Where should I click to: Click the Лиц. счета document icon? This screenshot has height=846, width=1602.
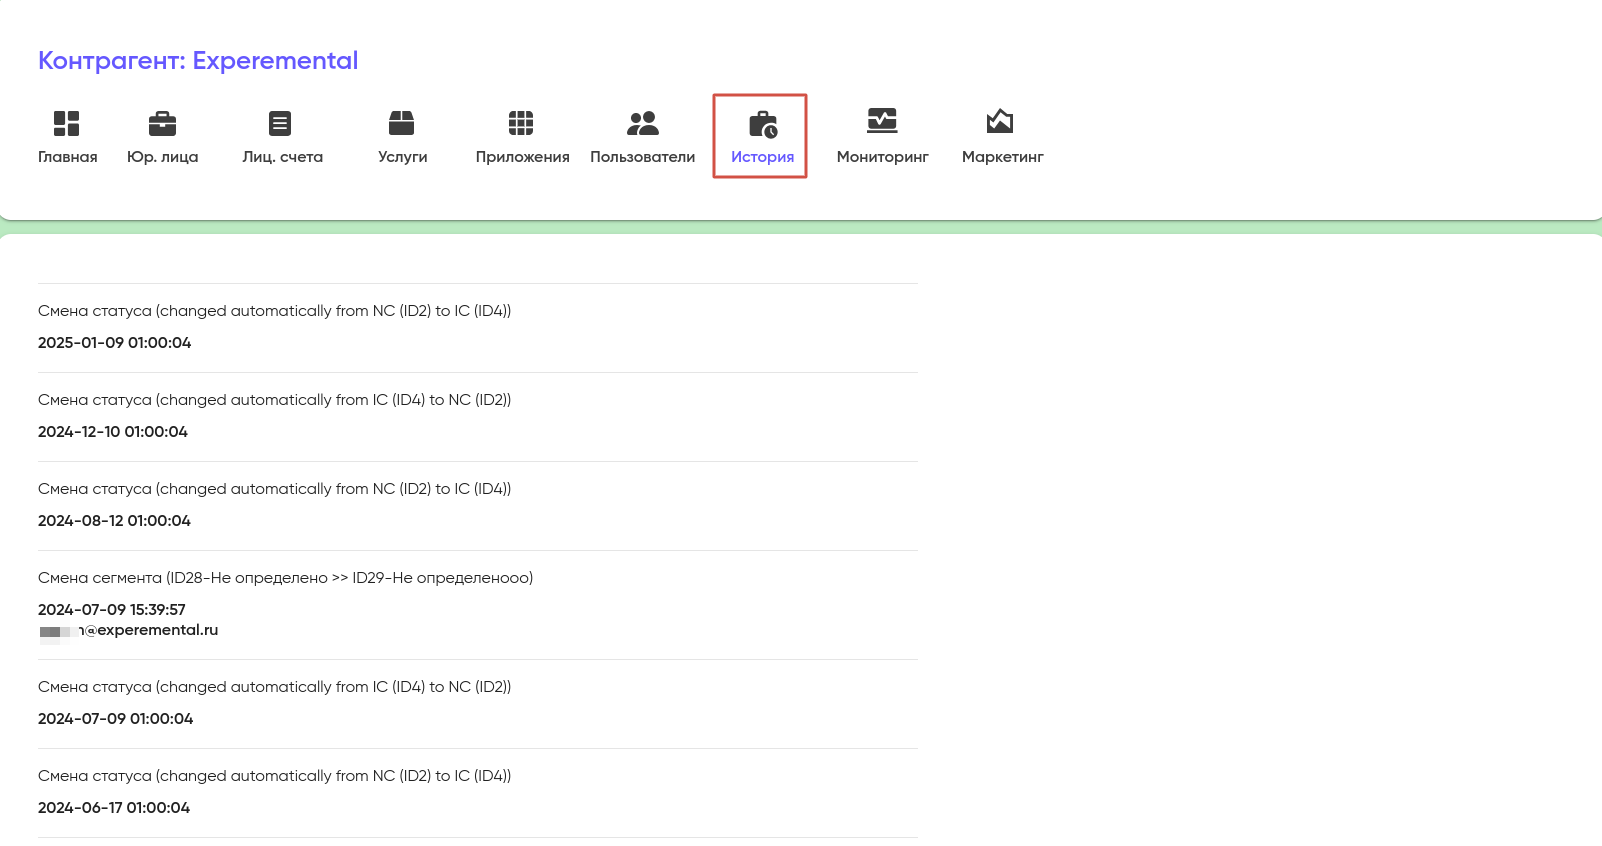click(x=280, y=123)
